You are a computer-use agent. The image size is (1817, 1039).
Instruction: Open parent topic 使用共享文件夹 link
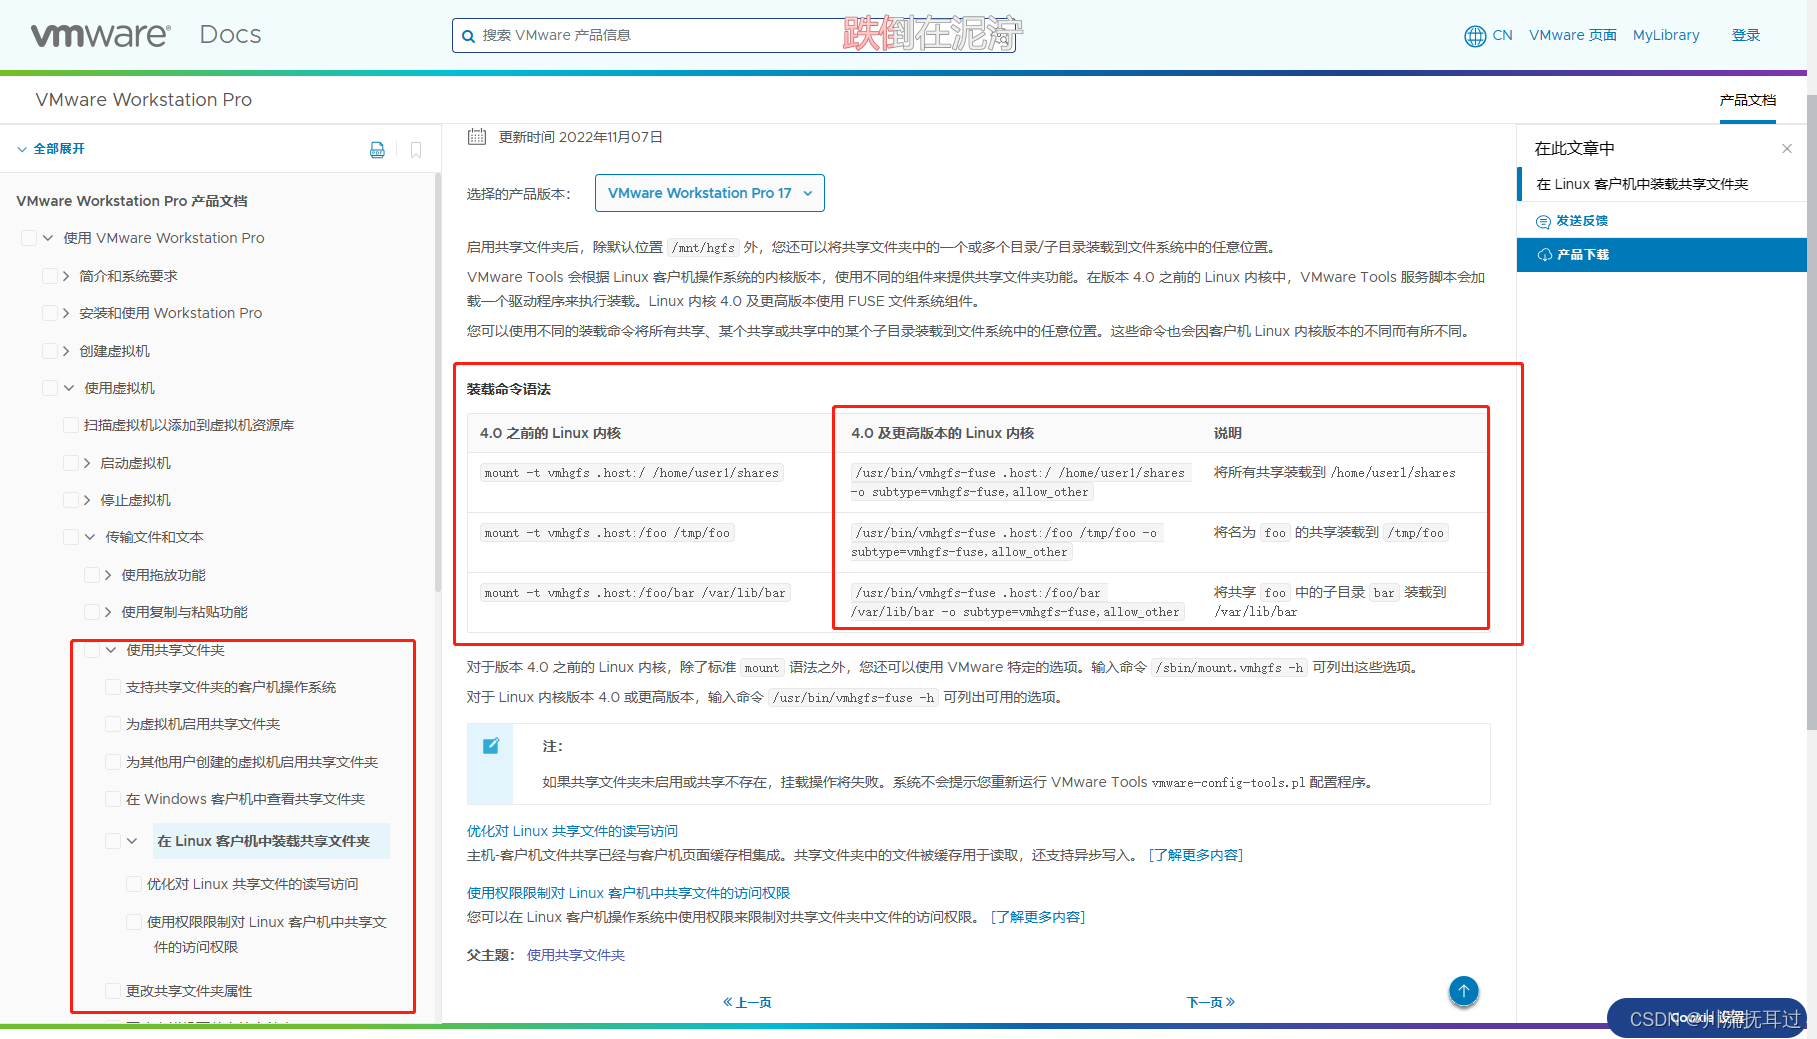pyautogui.click(x=576, y=955)
